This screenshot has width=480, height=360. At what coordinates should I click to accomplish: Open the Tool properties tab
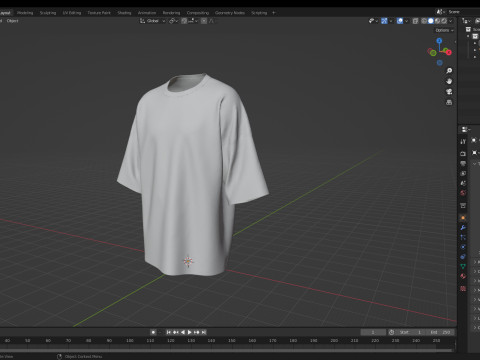463,141
